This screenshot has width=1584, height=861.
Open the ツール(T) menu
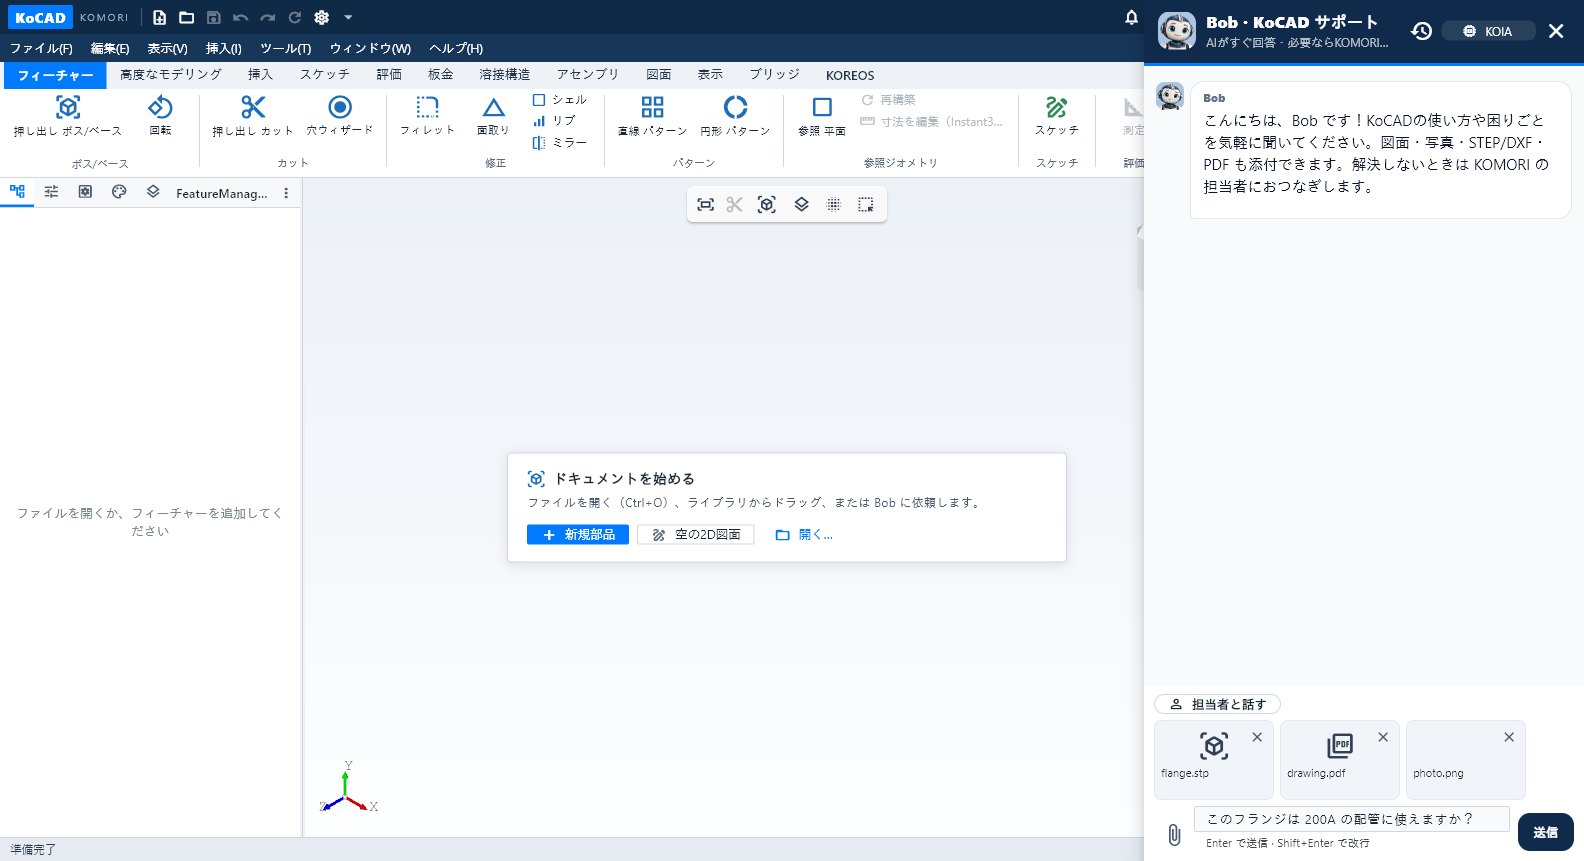pyautogui.click(x=286, y=48)
